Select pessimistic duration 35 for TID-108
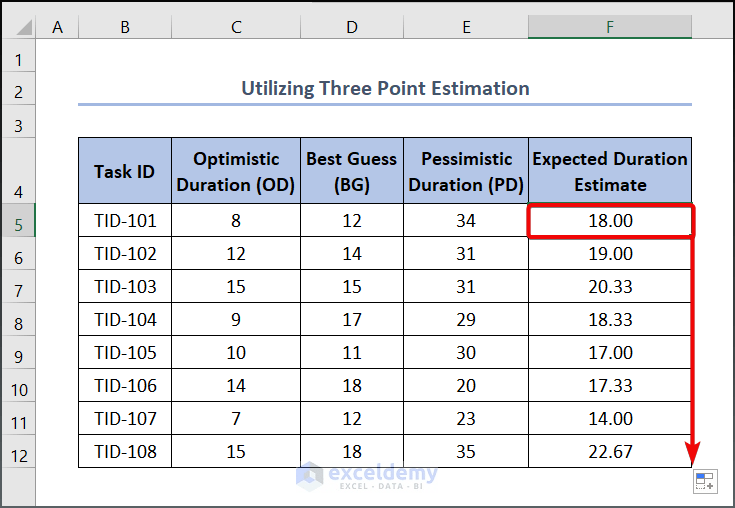Screen dimensions: 735x508 [x=466, y=451]
